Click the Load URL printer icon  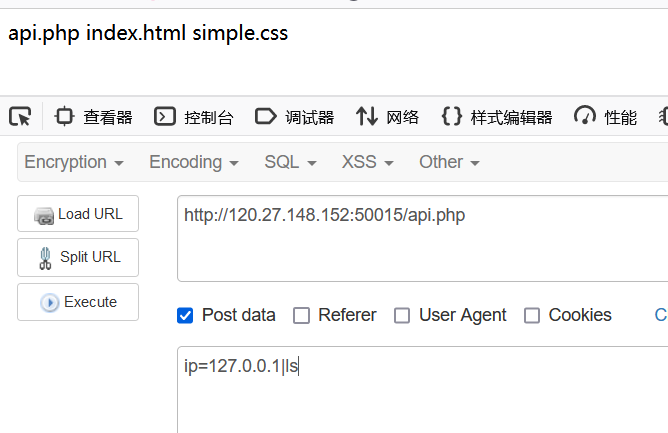click(x=44, y=216)
